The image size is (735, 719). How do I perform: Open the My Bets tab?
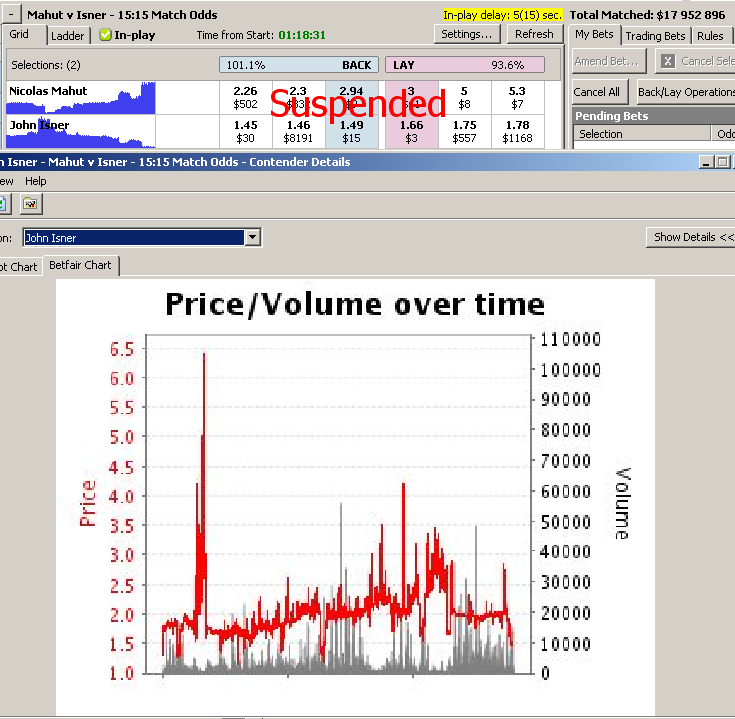(594, 35)
